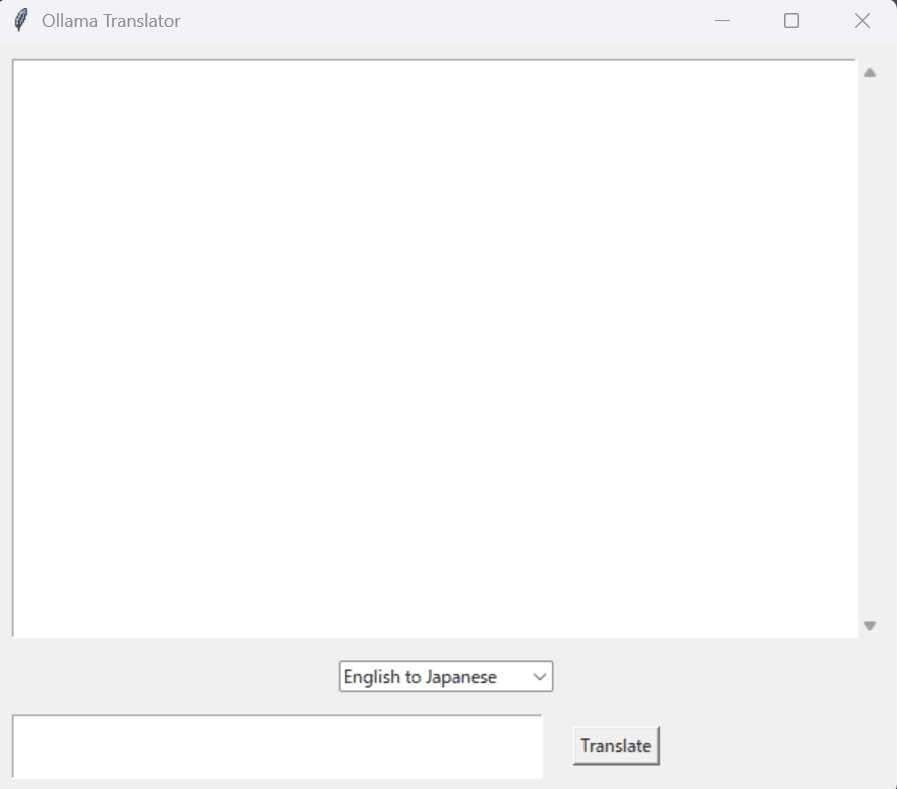Open the English to Japanese language dropdown

(446, 676)
